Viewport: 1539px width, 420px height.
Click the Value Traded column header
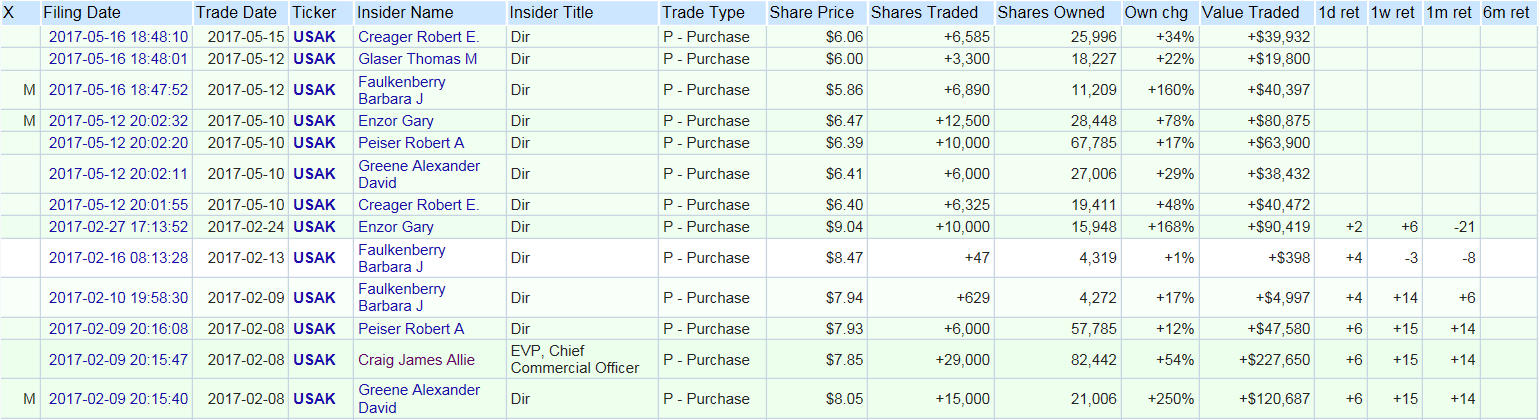[x=1250, y=13]
